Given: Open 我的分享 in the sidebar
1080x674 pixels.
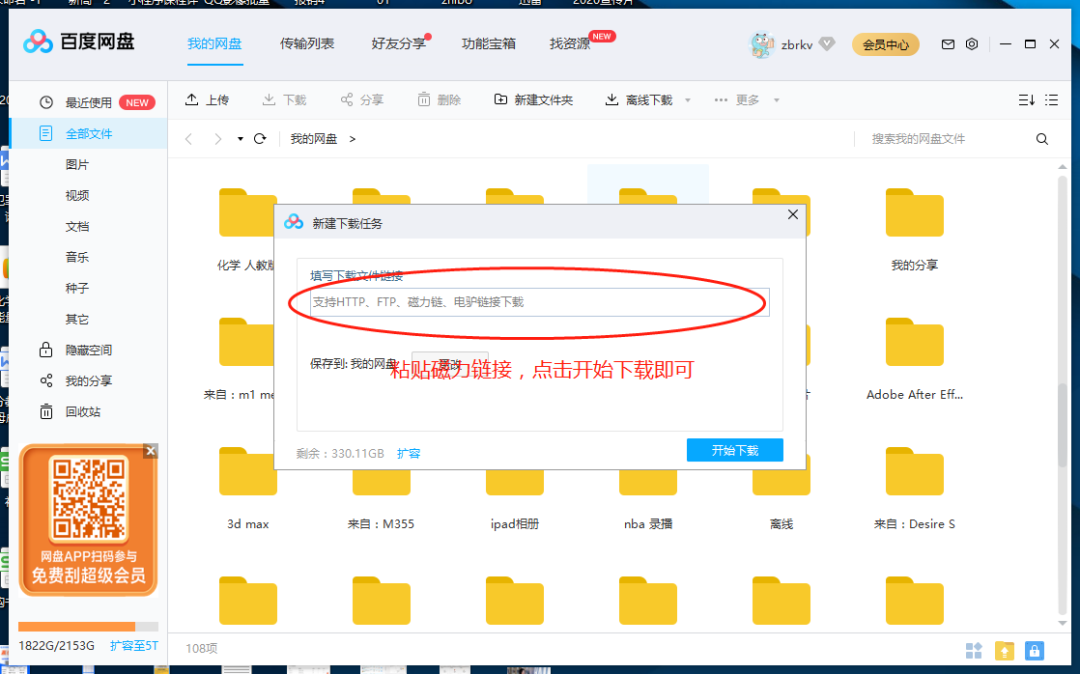Looking at the screenshot, I should 76,381.
